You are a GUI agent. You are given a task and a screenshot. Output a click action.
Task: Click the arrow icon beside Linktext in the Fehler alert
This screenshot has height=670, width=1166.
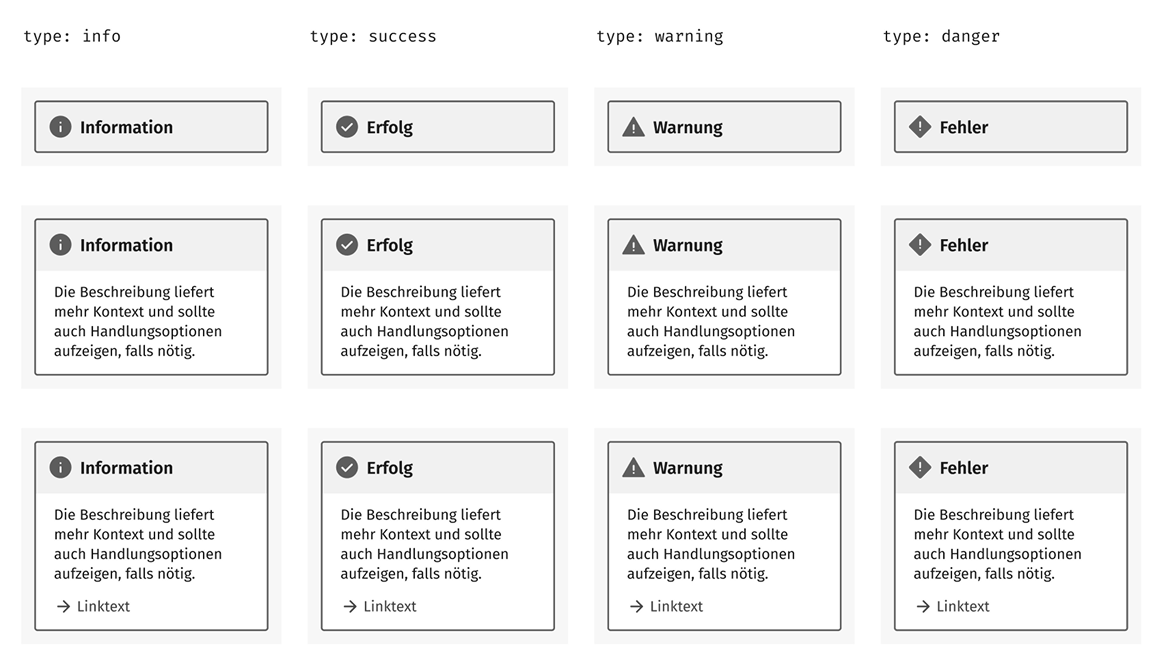pos(923,606)
